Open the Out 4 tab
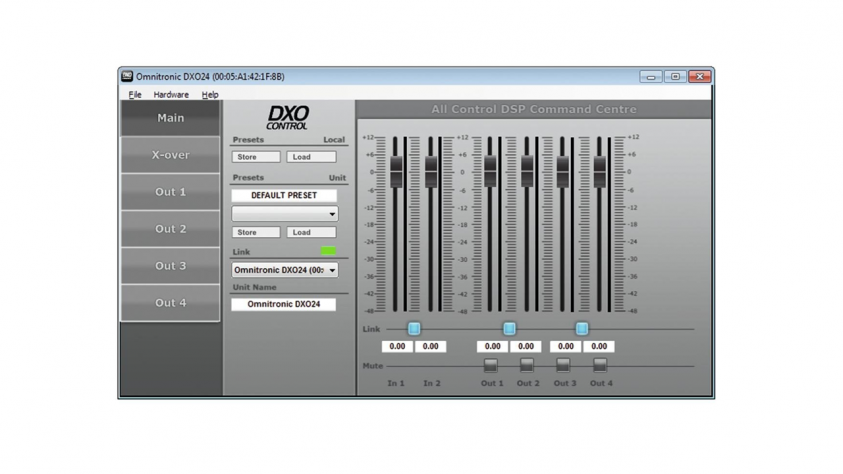843x474 pixels. point(170,303)
